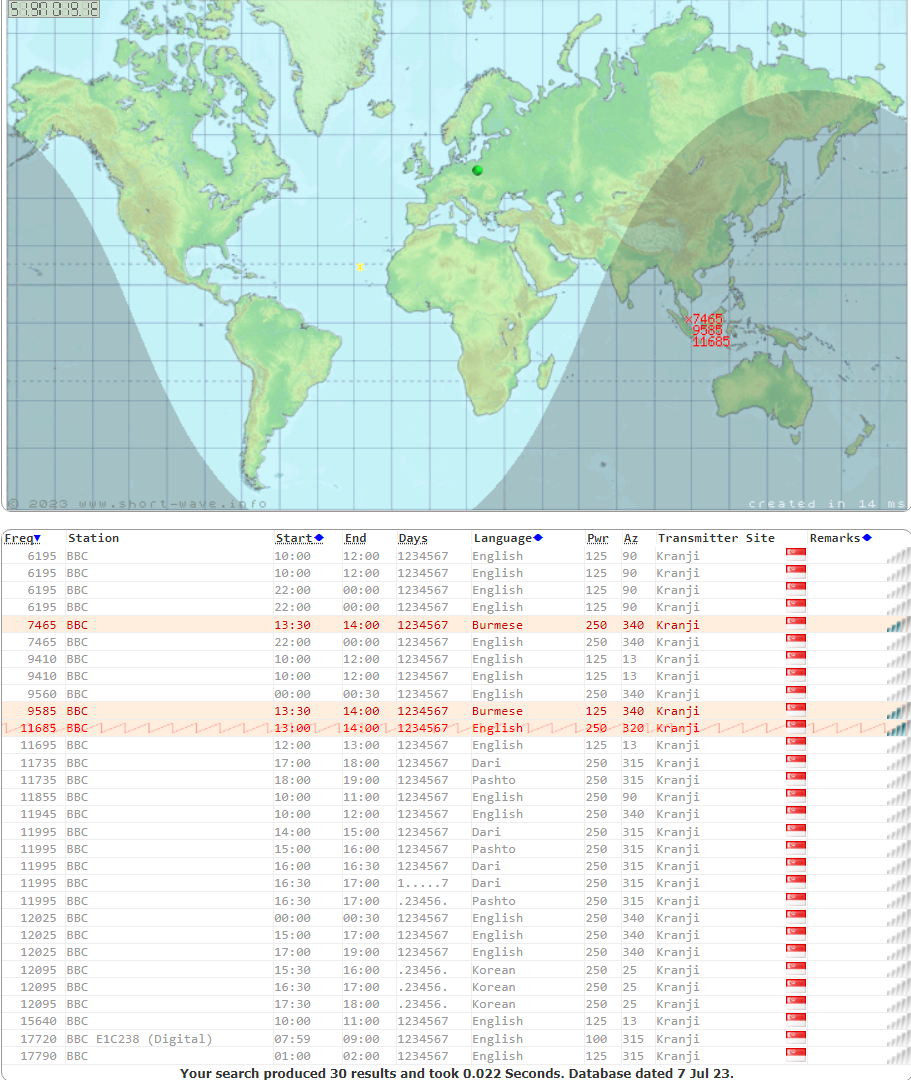Image resolution: width=911 pixels, height=1080 pixels.
Task: Click the End column header
Action: [355, 538]
